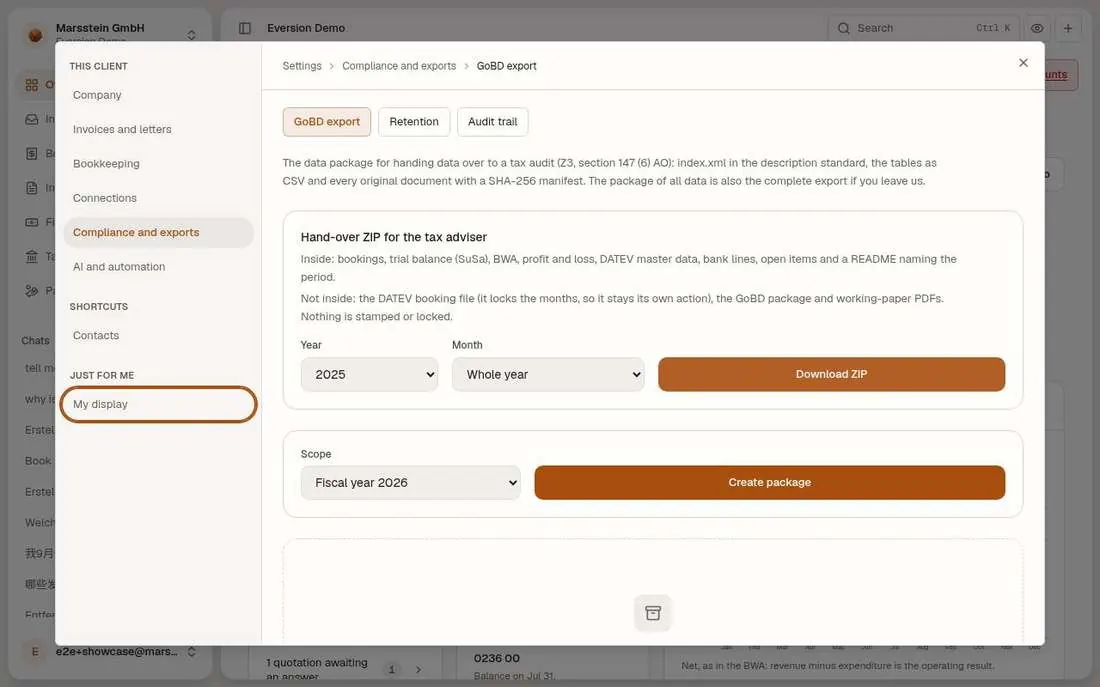
Task: Click the Eversion Demo title in top bar
Action: [x=306, y=28]
